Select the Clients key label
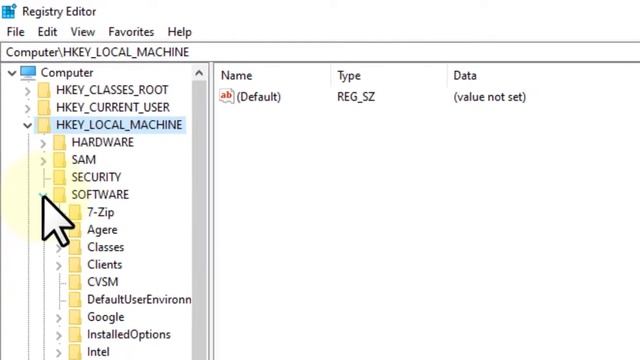640x360 pixels. [104, 265]
